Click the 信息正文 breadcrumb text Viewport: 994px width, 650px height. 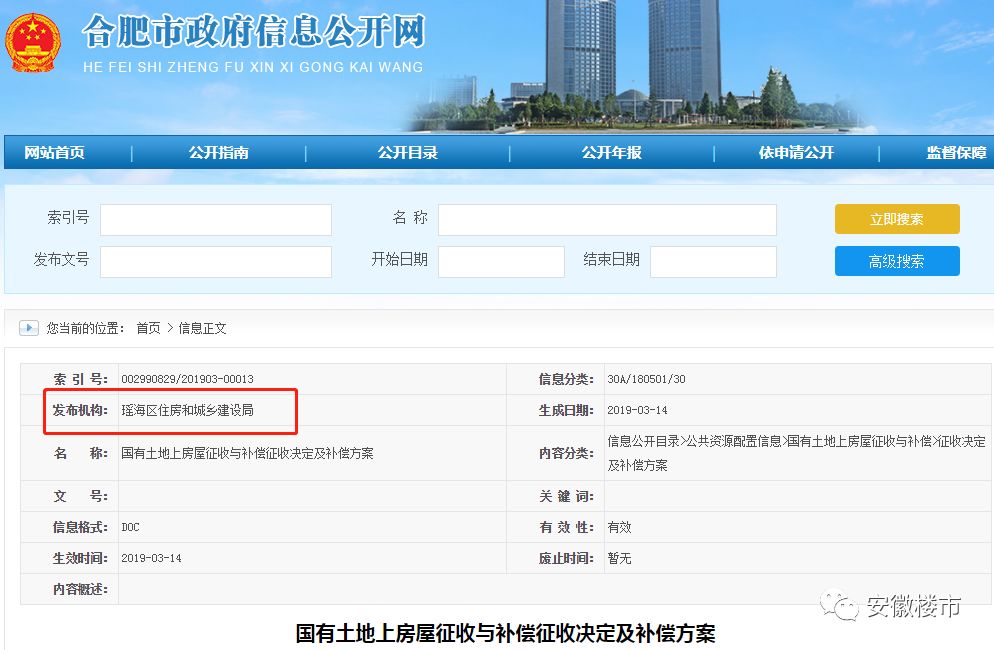pyautogui.click(x=202, y=328)
